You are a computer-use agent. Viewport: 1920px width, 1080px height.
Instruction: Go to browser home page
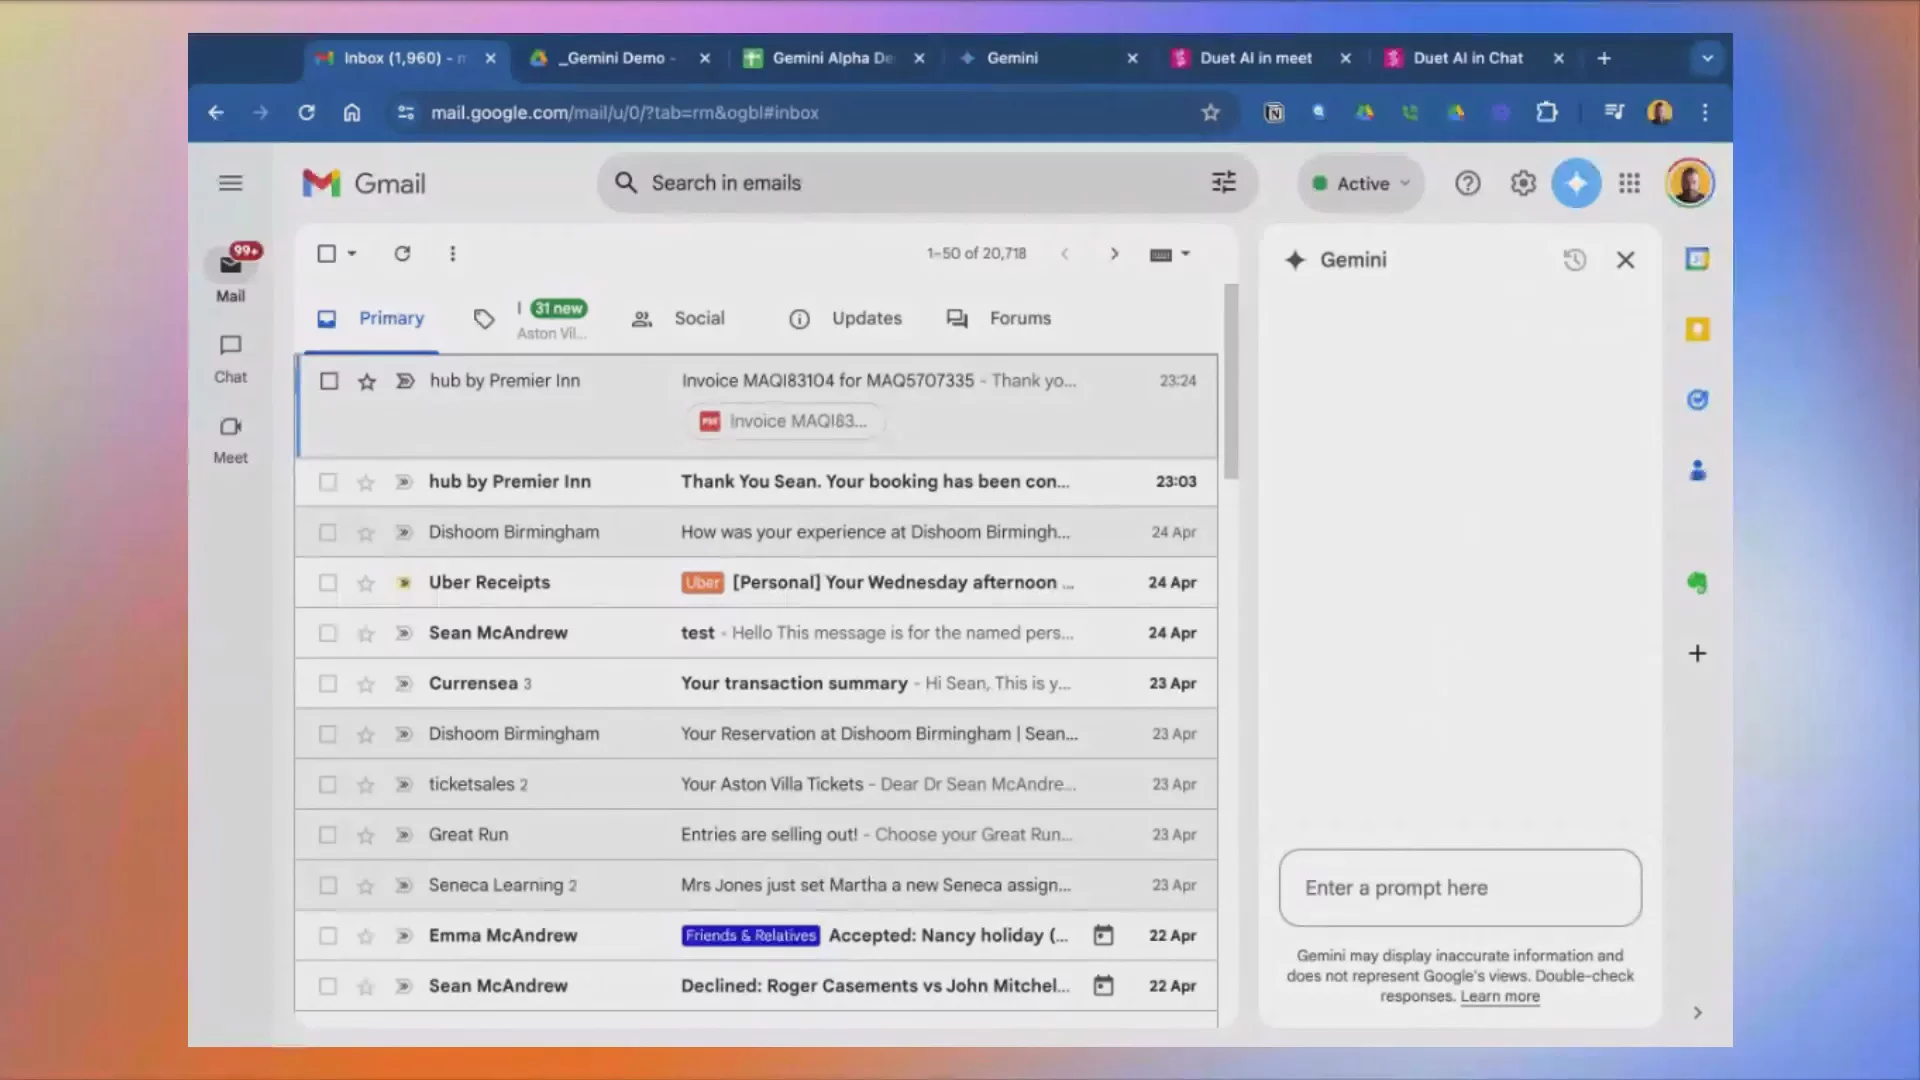point(352,113)
